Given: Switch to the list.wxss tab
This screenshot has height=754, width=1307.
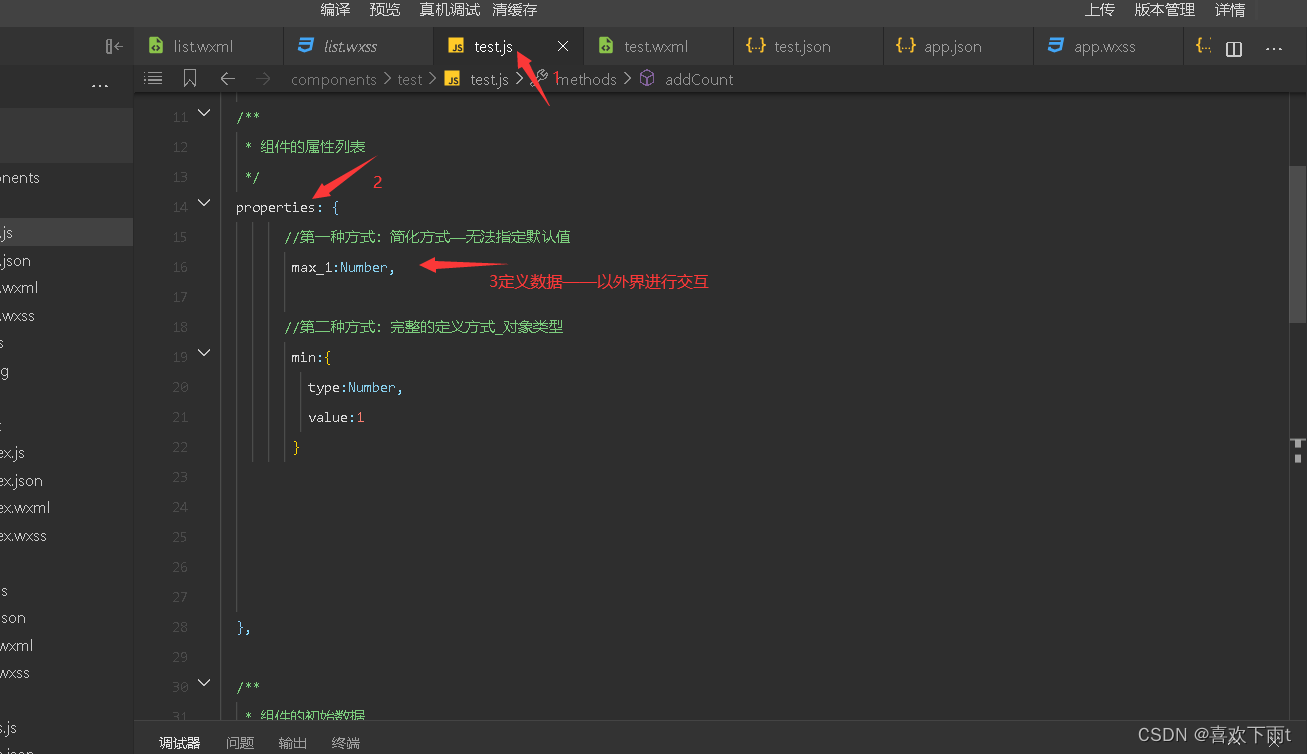Looking at the screenshot, I should 359,46.
